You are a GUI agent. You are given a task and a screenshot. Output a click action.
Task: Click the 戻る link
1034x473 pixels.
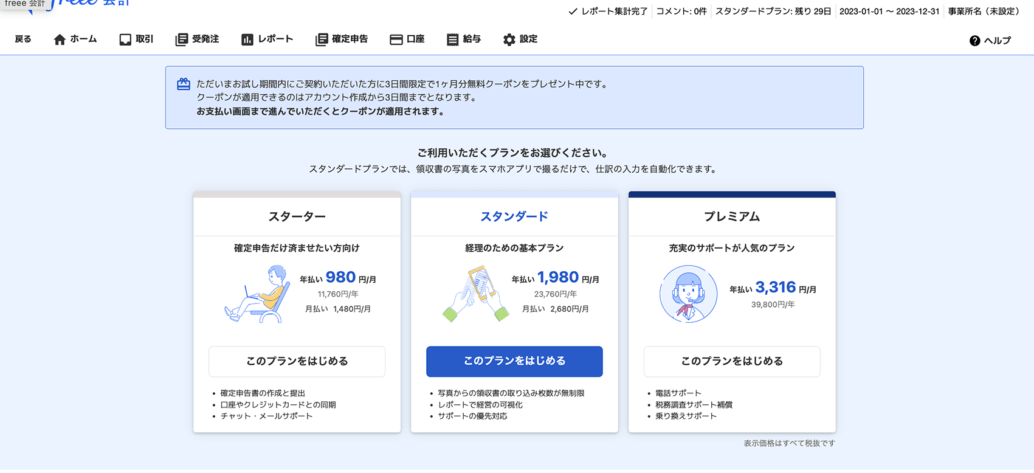23,40
